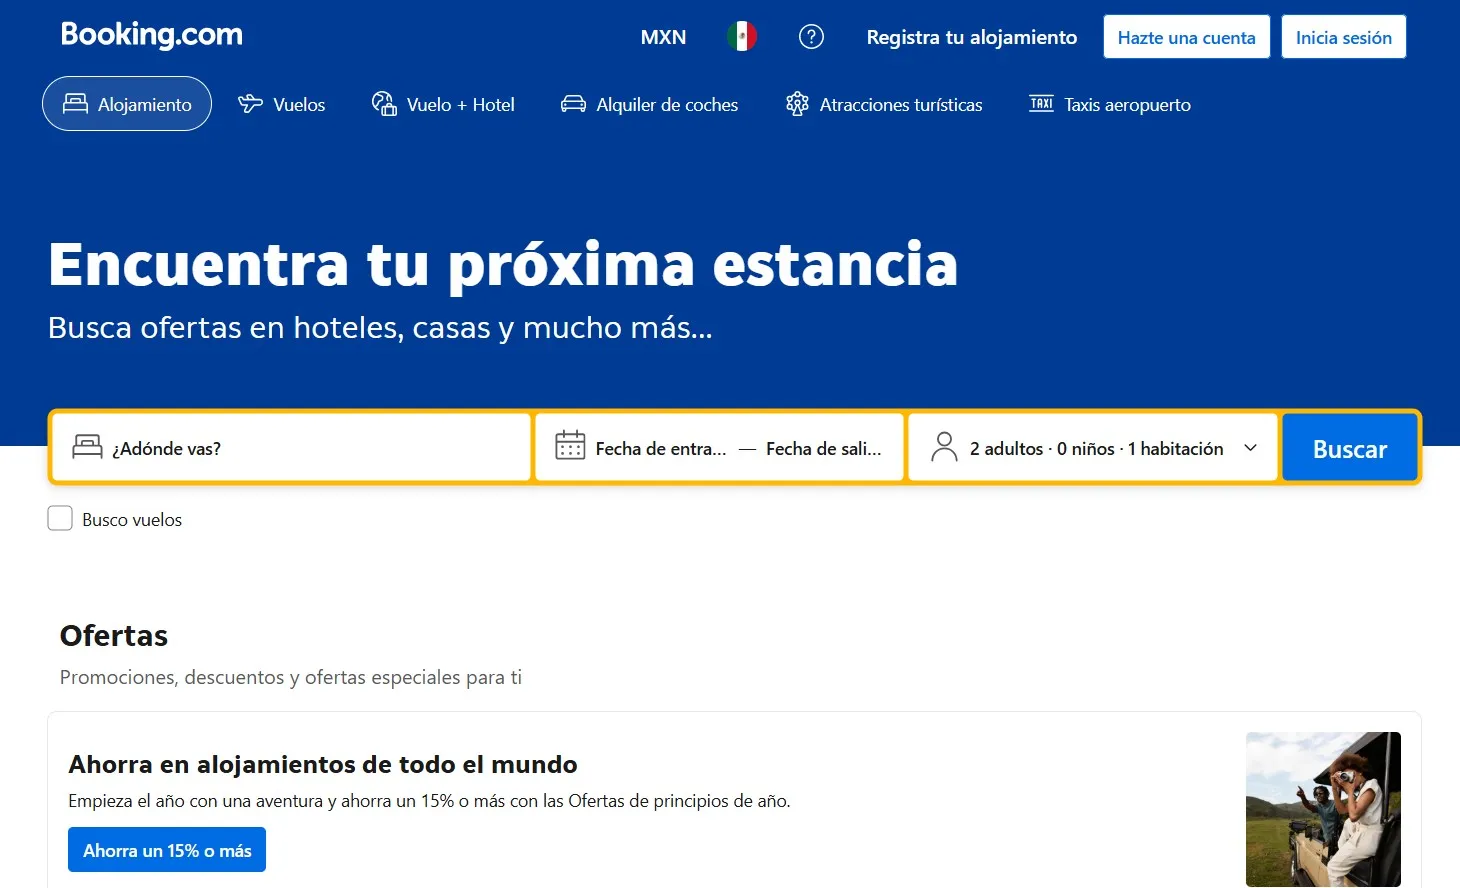Click the help question mark icon
The height and width of the screenshot is (888, 1460).
click(x=811, y=37)
